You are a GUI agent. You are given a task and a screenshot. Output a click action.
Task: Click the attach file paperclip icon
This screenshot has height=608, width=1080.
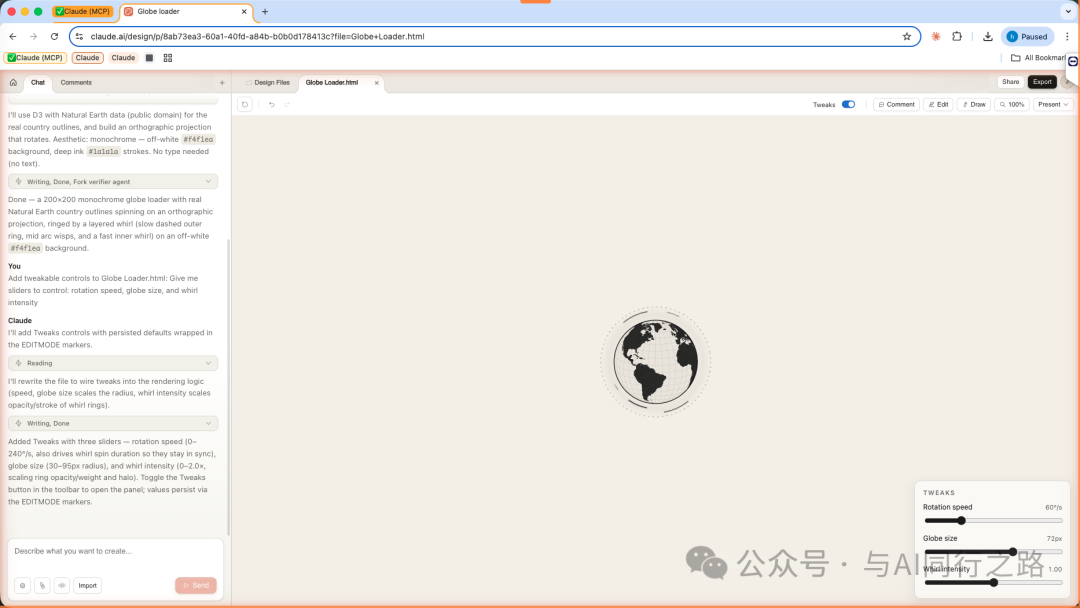click(42, 585)
